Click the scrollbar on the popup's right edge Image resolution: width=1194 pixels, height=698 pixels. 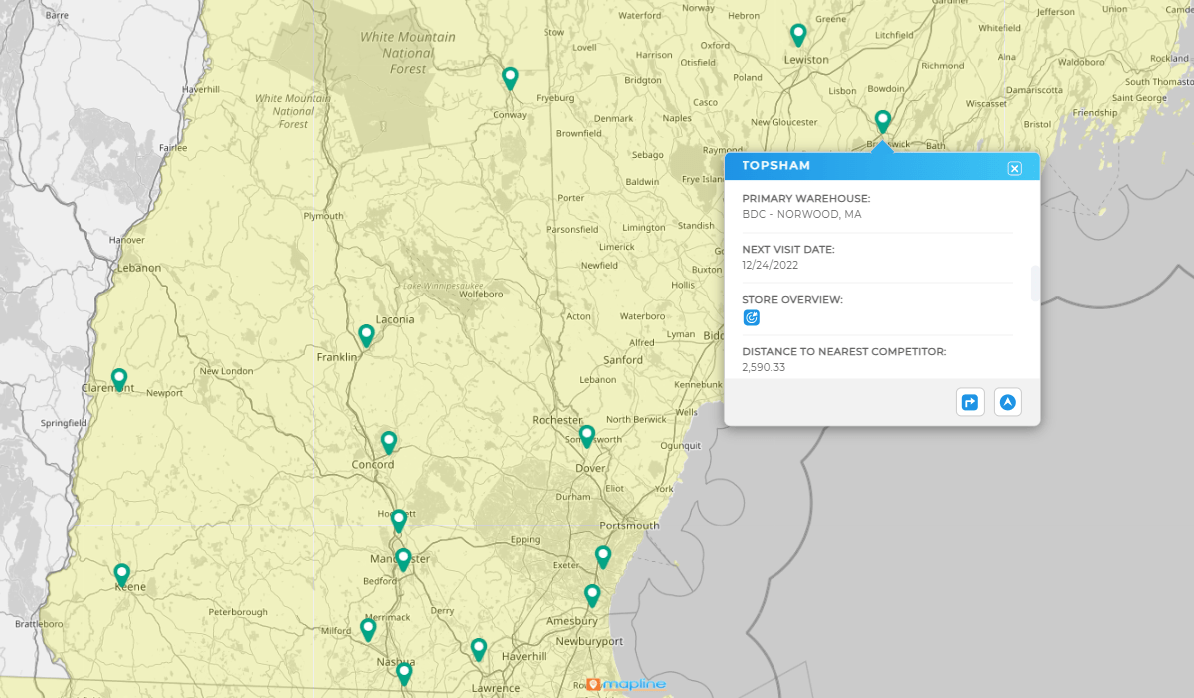(x=1032, y=283)
